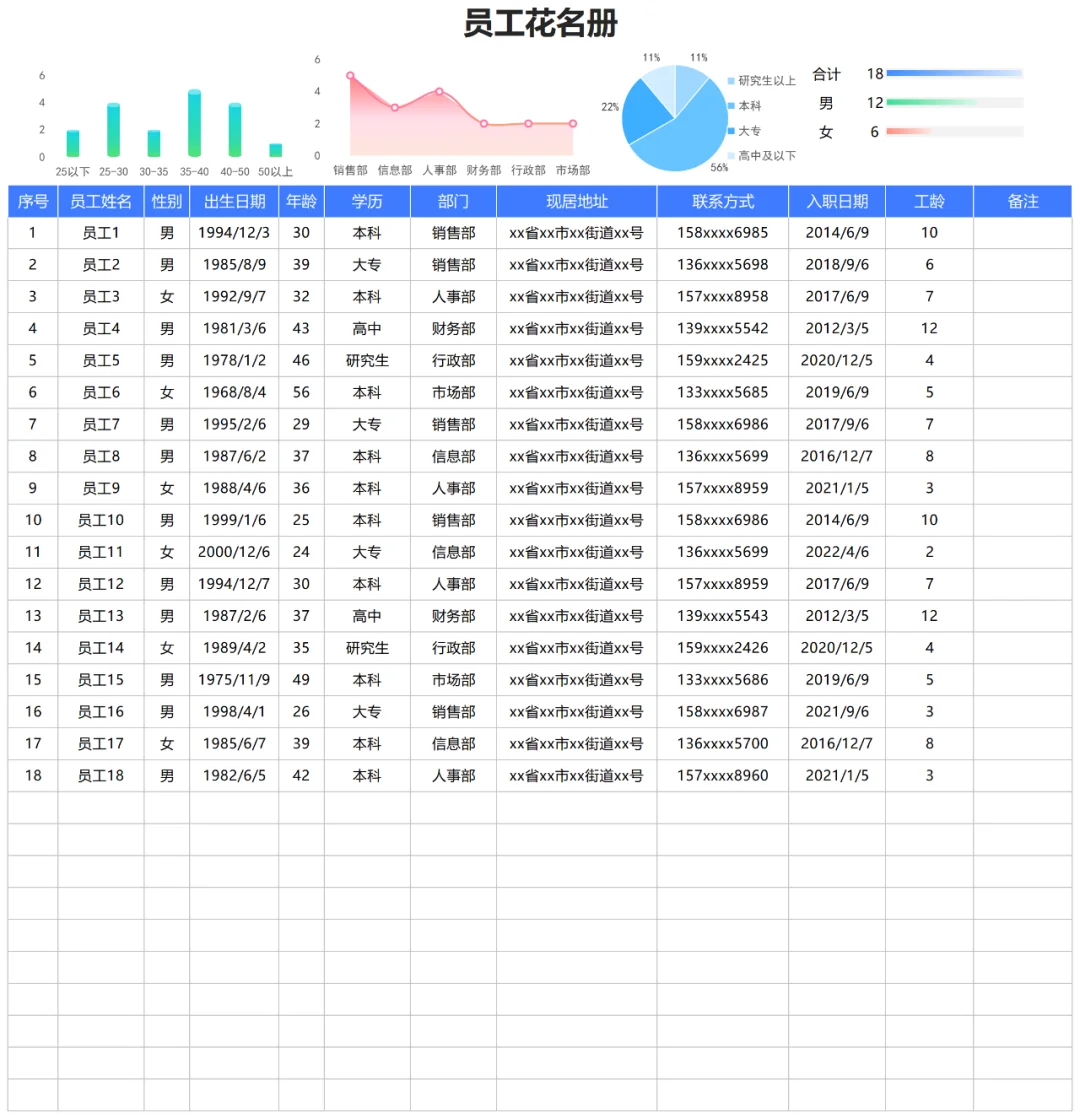Select phone number 158xxxx6985

click(x=723, y=233)
